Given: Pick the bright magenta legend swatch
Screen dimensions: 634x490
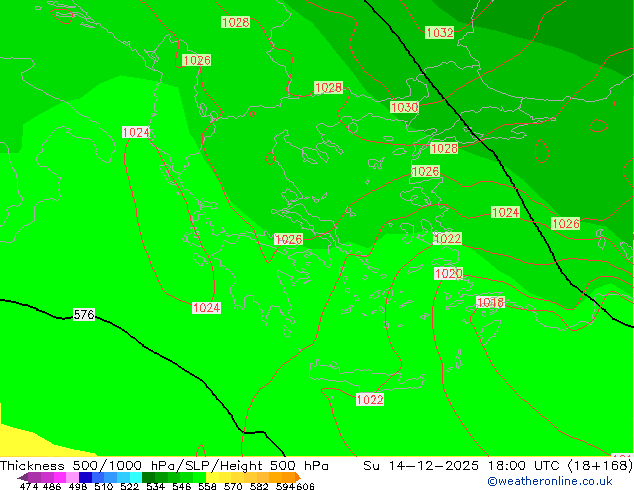Looking at the screenshot, I should (60, 477).
